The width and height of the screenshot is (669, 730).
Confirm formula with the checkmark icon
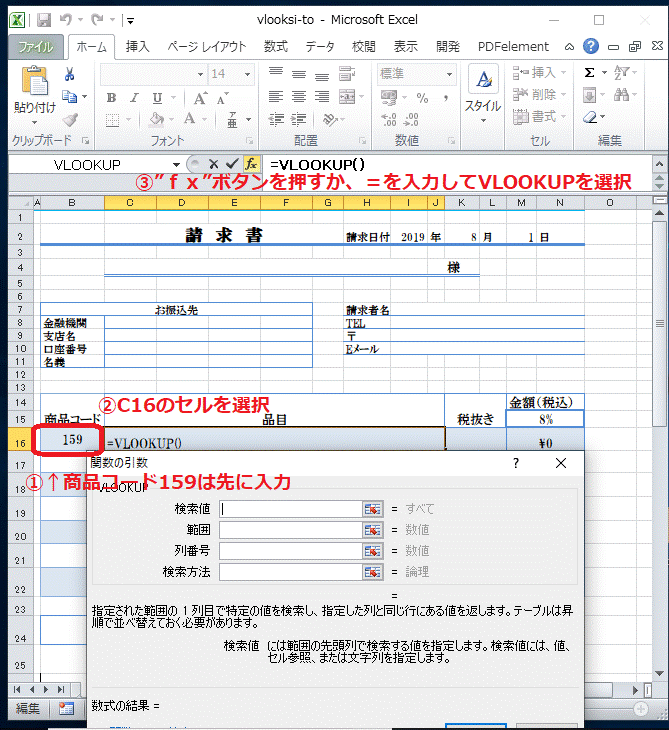point(233,164)
